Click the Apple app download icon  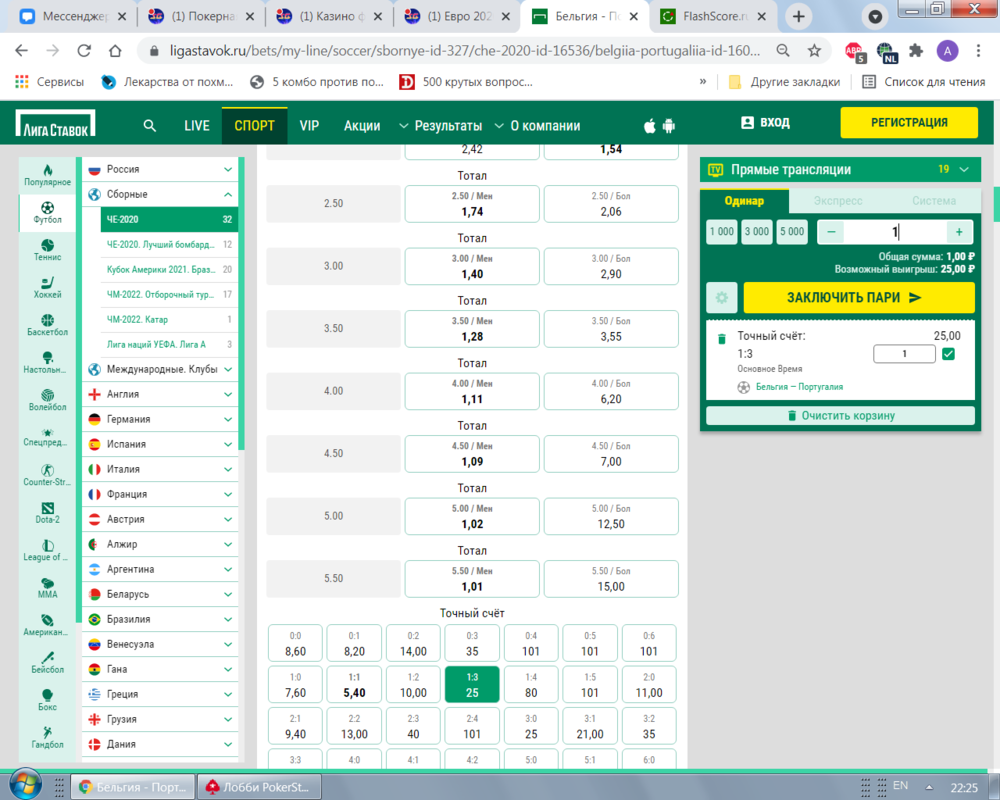(x=649, y=126)
